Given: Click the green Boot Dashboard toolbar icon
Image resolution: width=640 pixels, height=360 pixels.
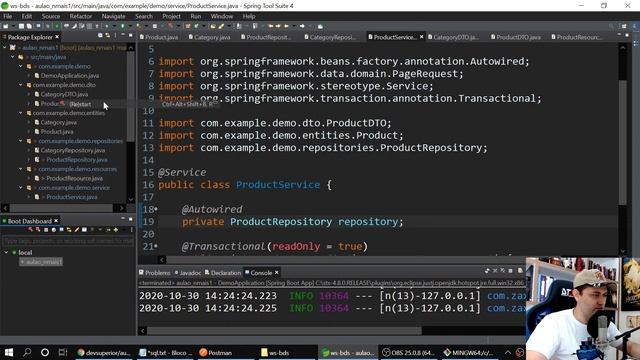Looking at the screenshot, I should pyautogui.click(x=56, y=26).
